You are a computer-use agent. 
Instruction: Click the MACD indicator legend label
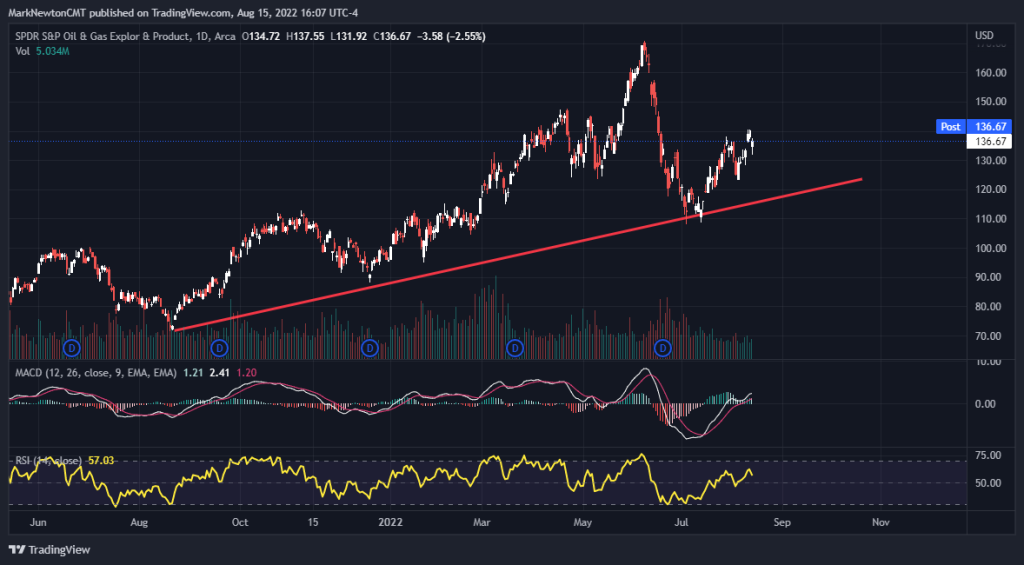tap(96, 373)
